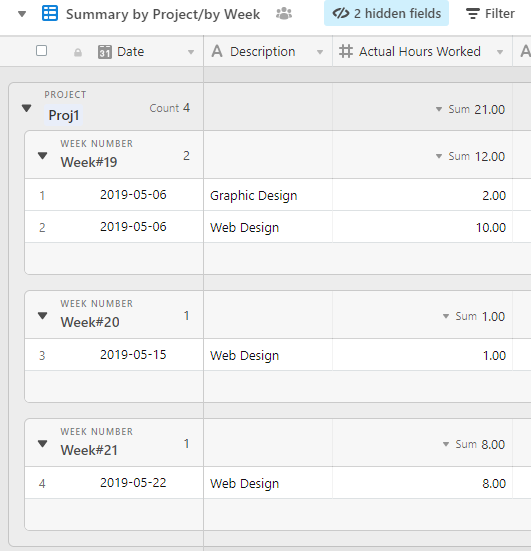
Task: Collapse the Proj1 project group
Action: (26, 108)
